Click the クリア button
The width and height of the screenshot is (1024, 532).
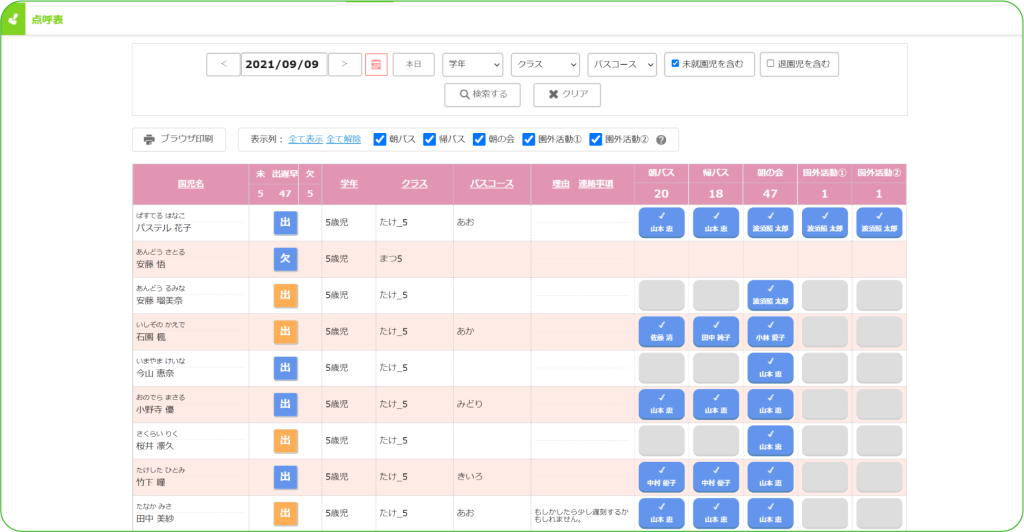pyautogui.click(x=567, y=95)
